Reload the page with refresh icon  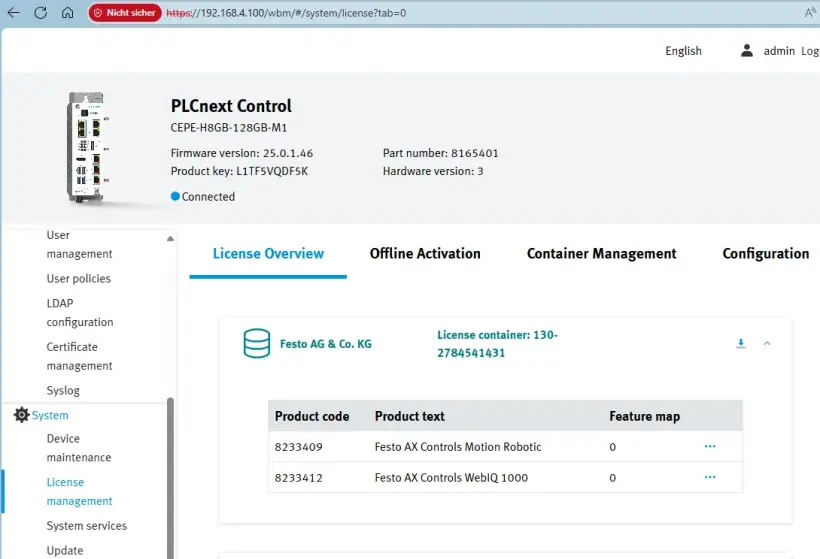[40, 13]
